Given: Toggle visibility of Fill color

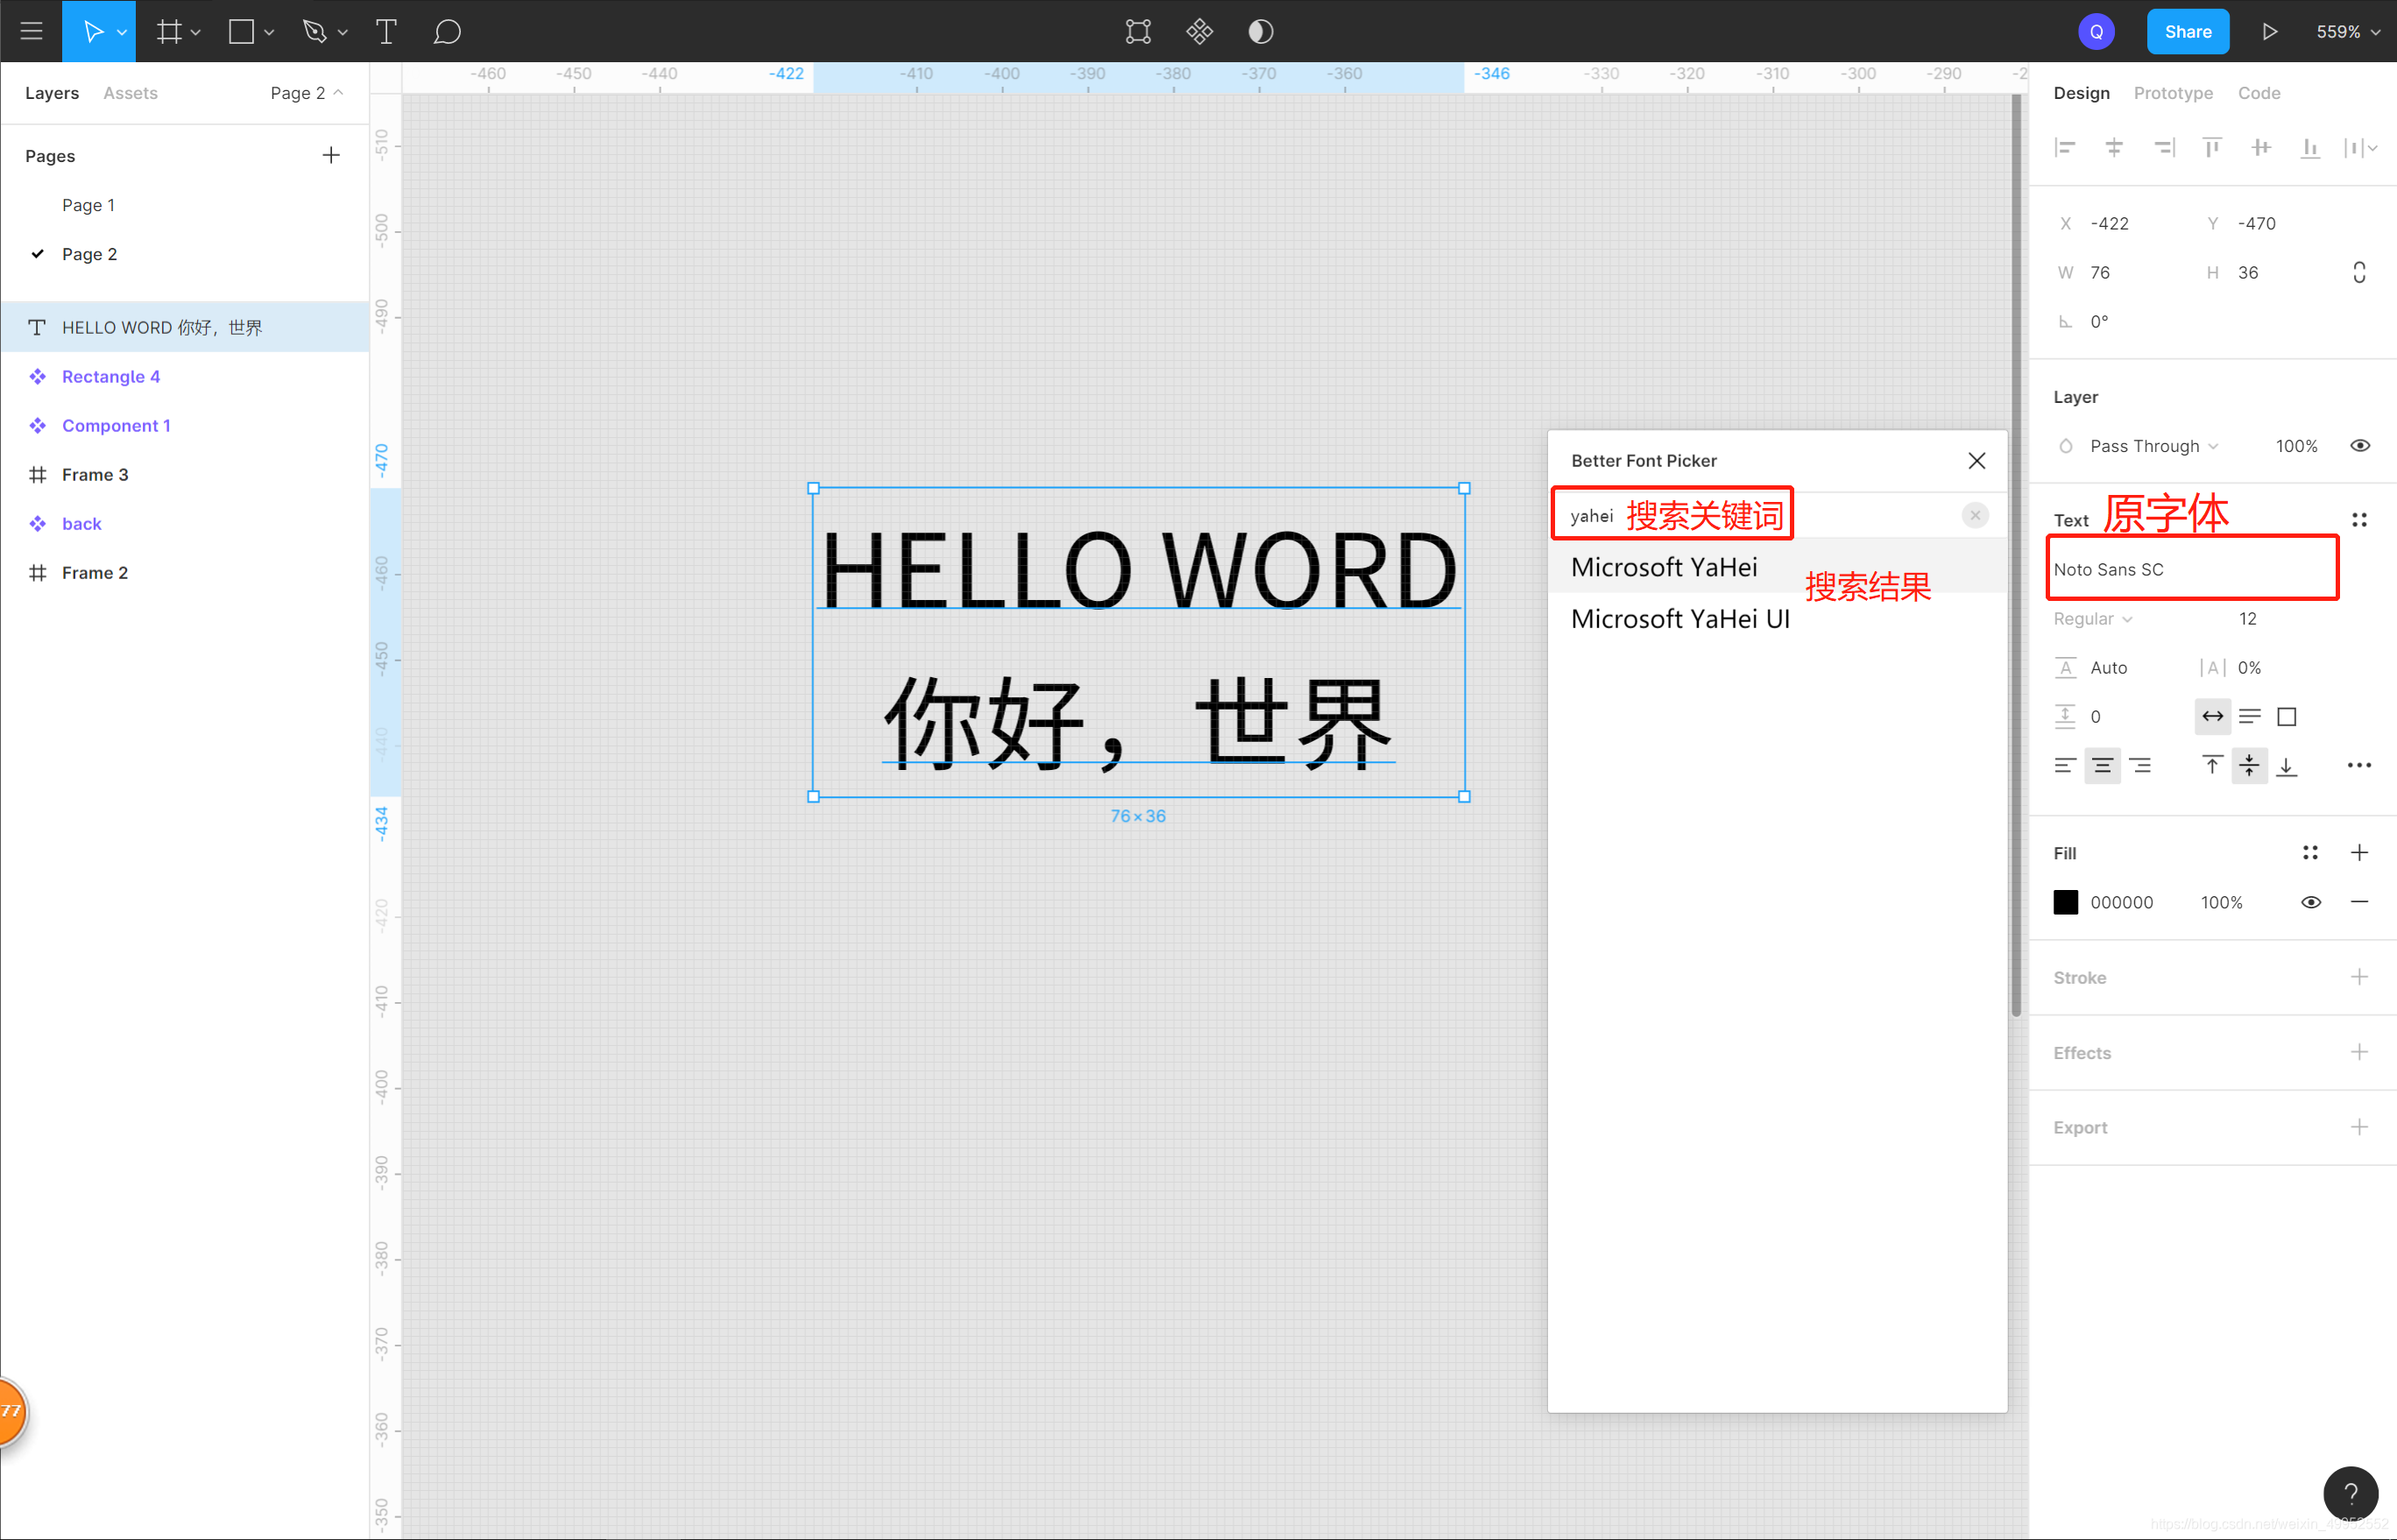Looking at the screenshot, I should coord(2313,902).
